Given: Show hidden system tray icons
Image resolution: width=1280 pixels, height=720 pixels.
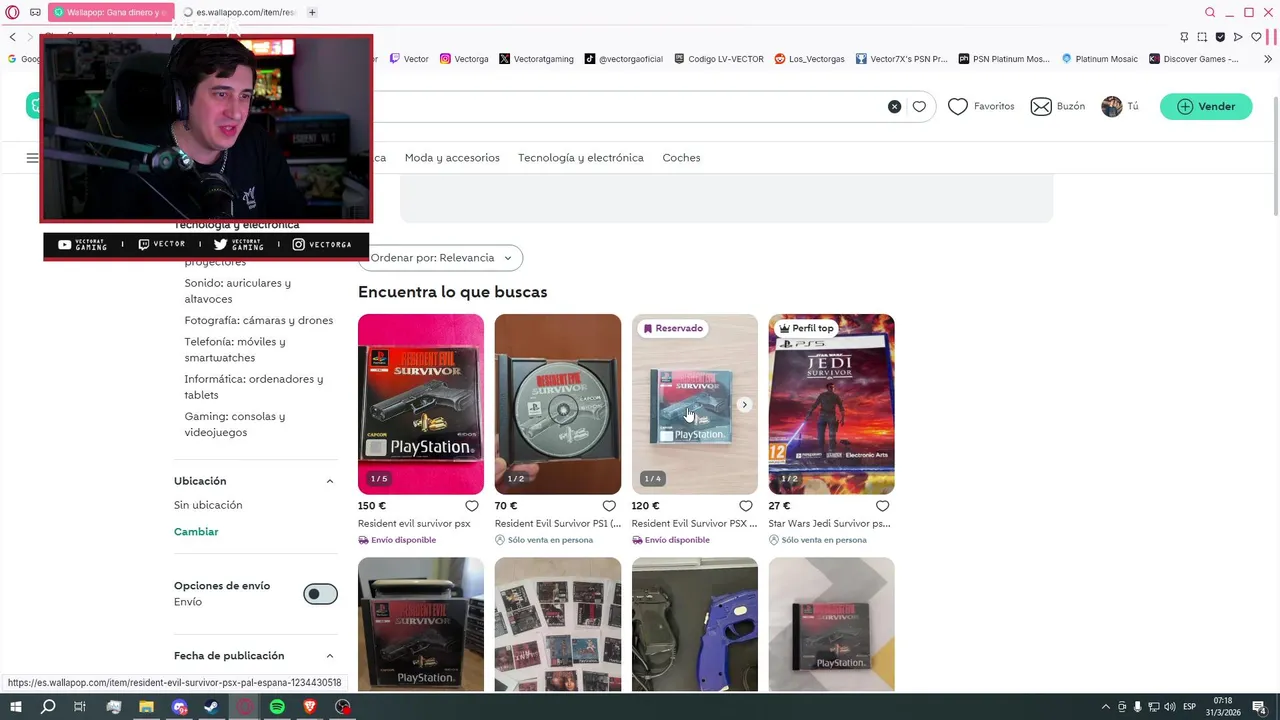Looking at the screenshot, I should [x=1105, y=707].
